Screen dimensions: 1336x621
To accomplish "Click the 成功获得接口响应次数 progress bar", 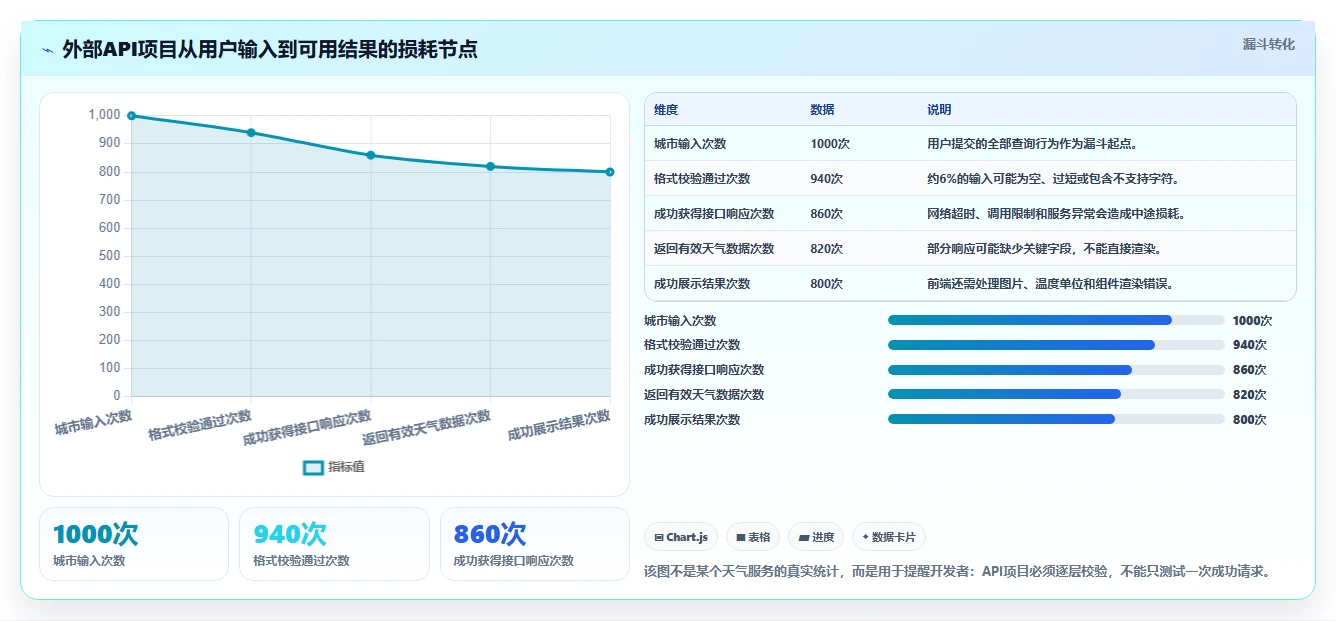I will click(x=1056, y=370).
